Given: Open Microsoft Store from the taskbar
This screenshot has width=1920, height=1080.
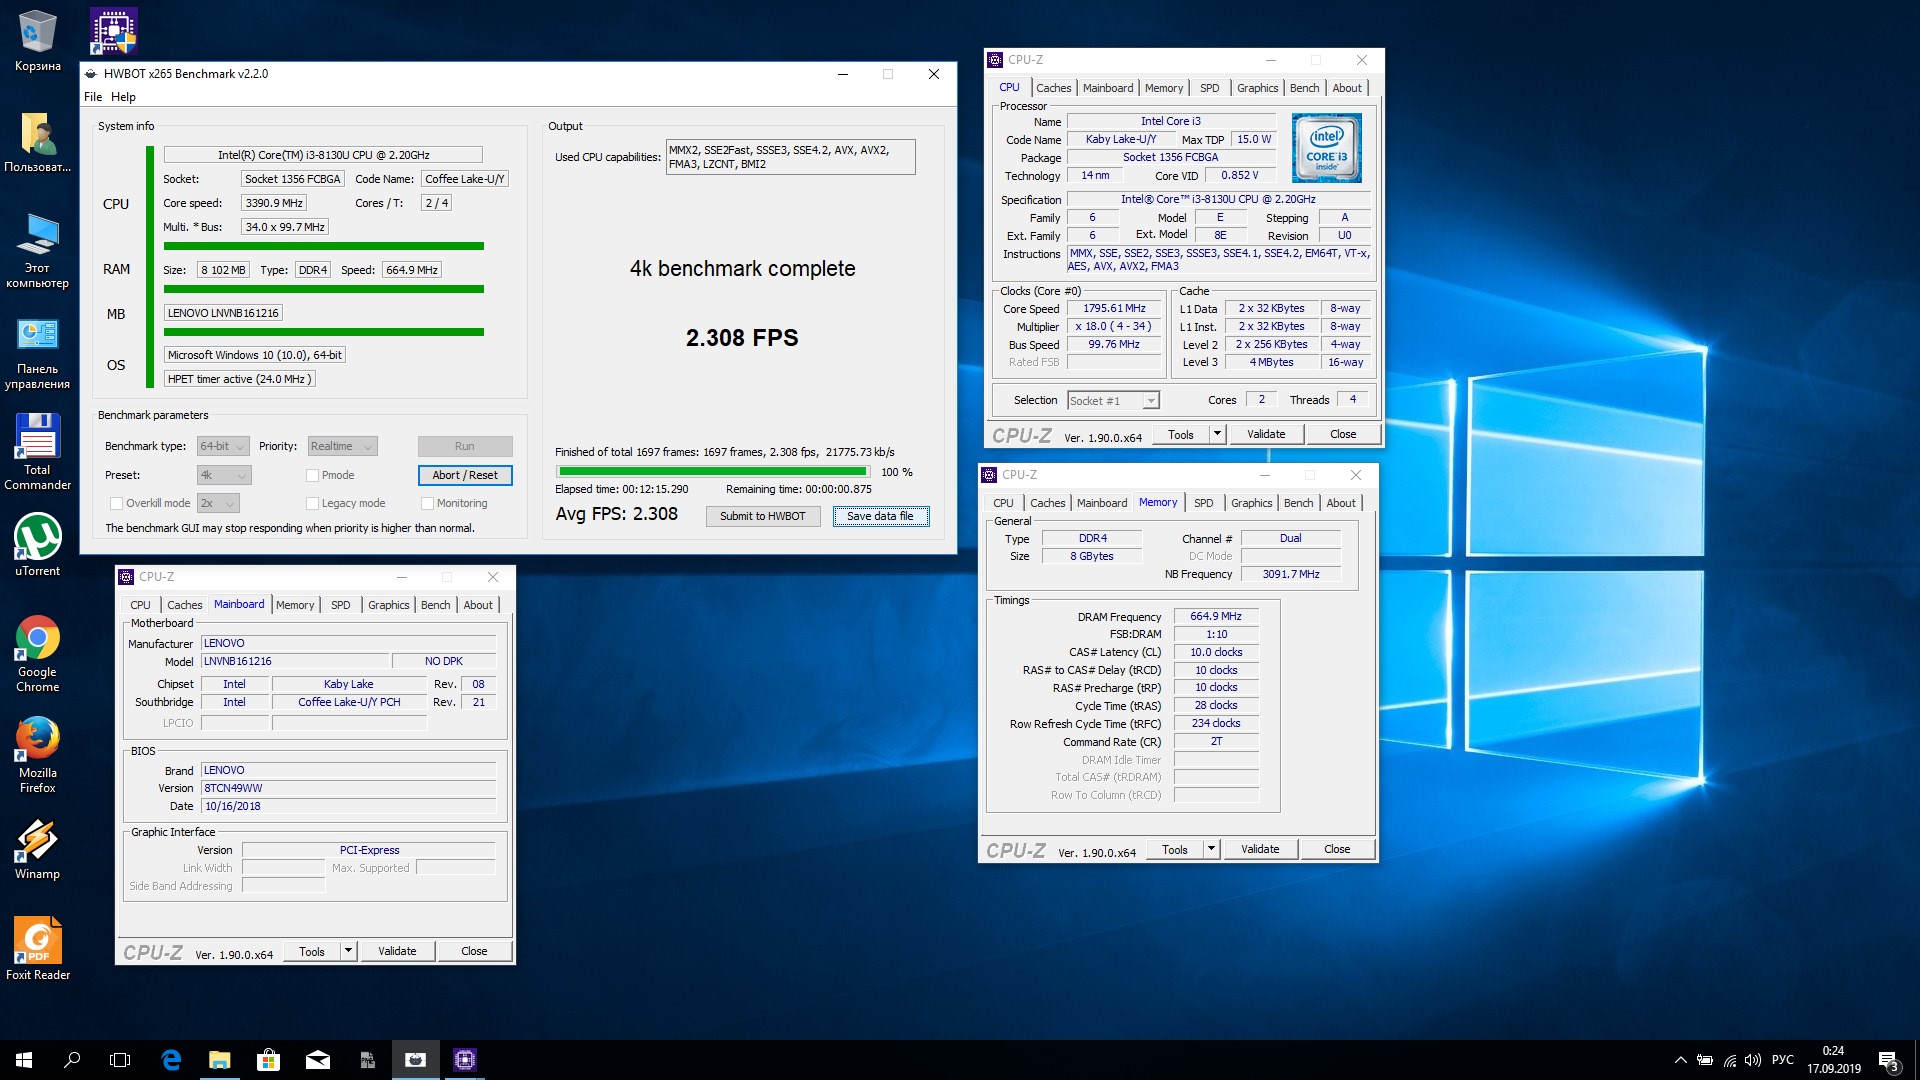Looking at the screenshot, I should click(268, 1060).
